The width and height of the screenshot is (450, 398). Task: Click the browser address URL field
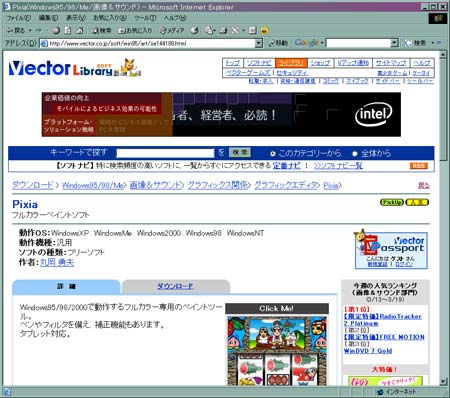tap(152, 43)
